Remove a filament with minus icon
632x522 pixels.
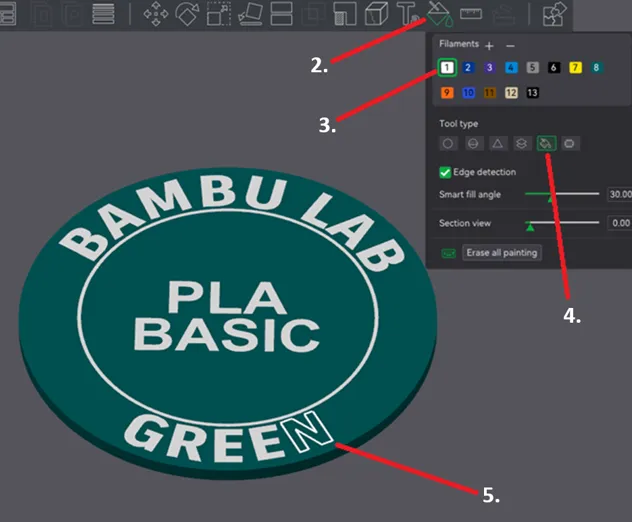(510, 46)
